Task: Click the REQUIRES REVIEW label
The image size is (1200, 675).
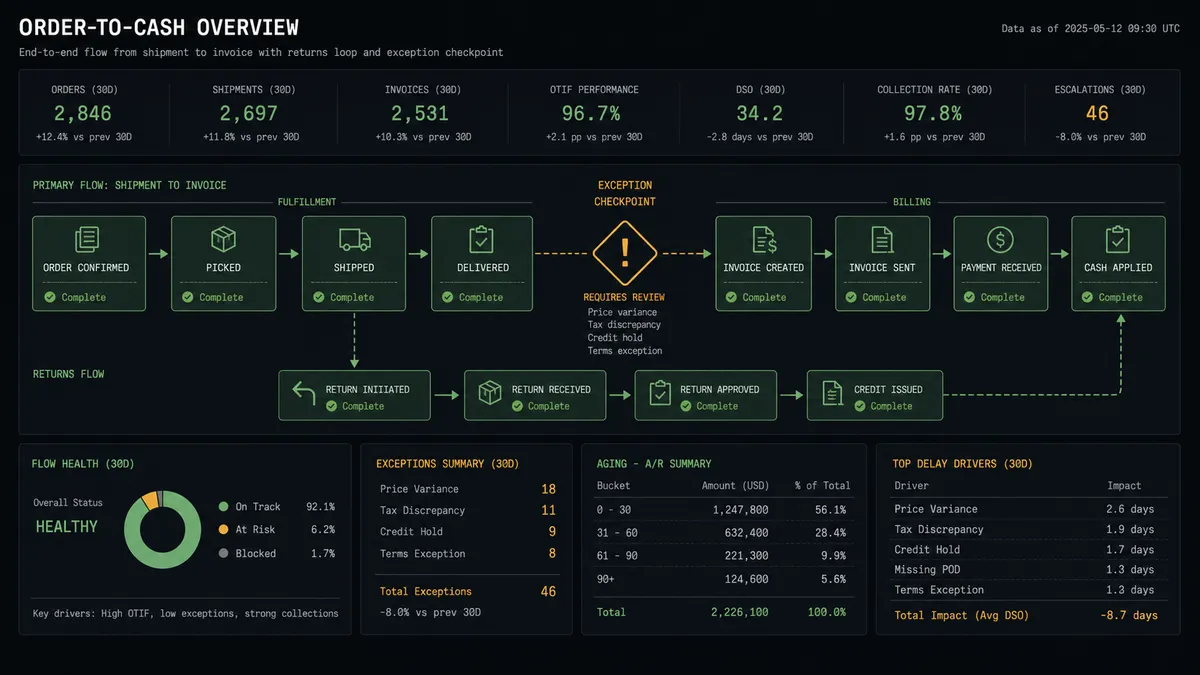Action: (624, 297)
